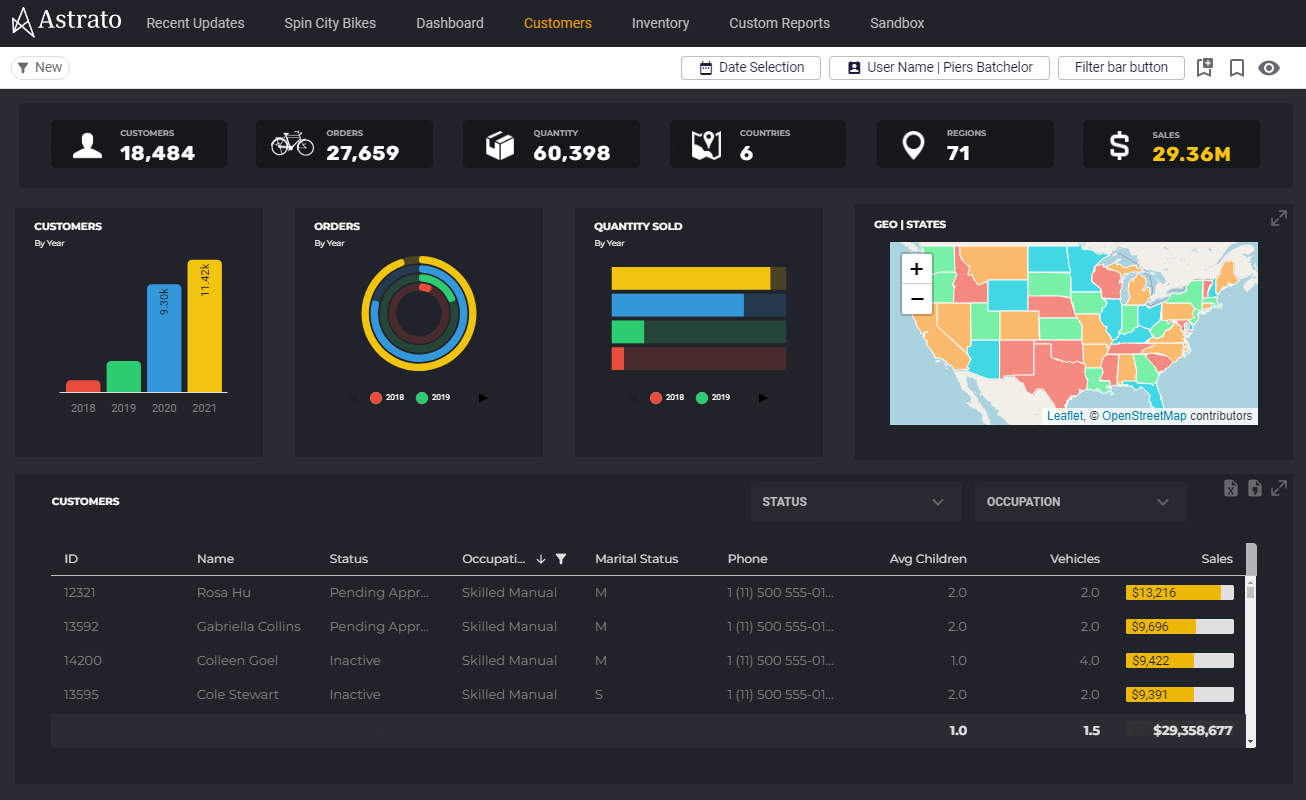Screen dimensions: 1306x800
Task: Add a new bookmark using the bookmark-plus icon
Action: click(1204, 67)
